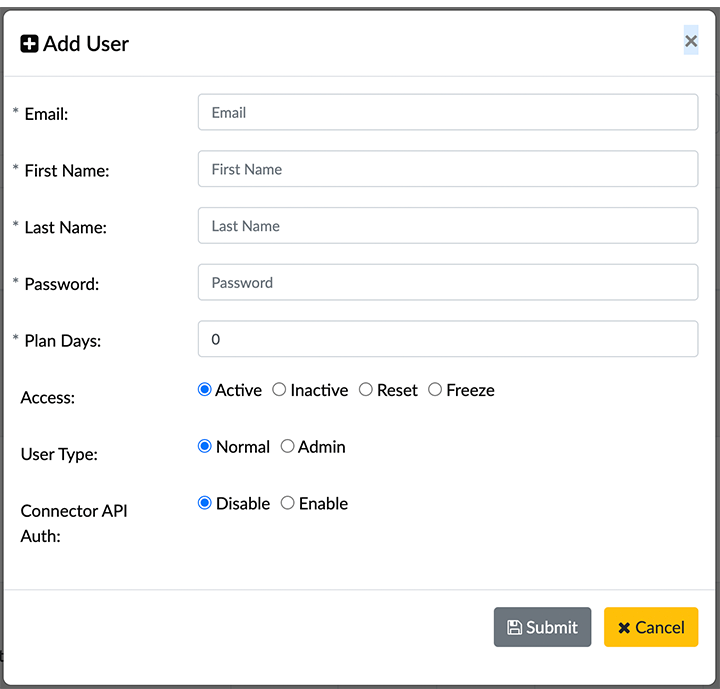Screen dimensions: 720x689
Task: Focus the Email input field
Action: point(447,113)
